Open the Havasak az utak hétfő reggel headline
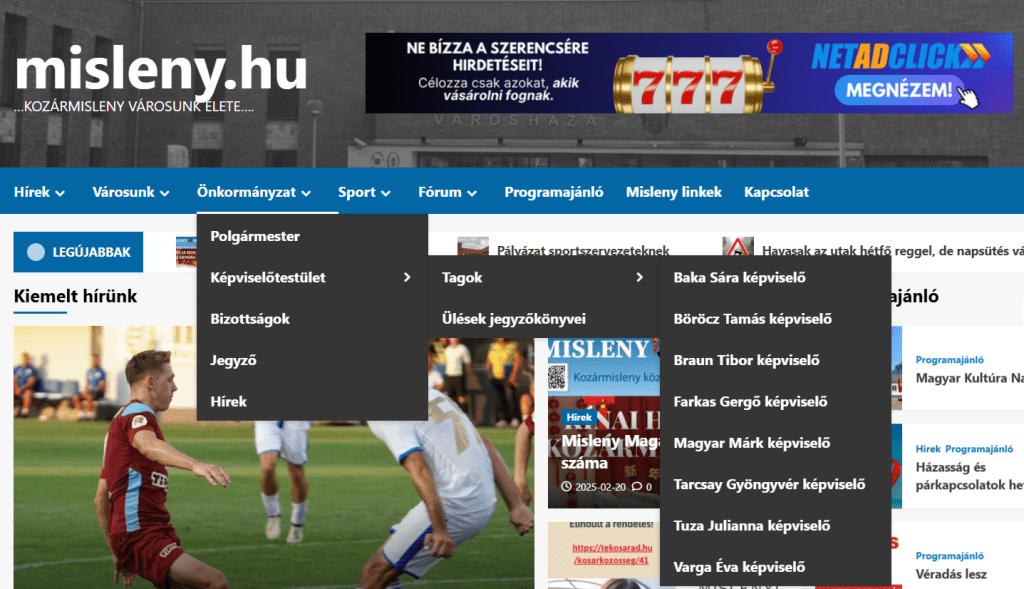1024x589 pixels. [x=893, y=251]
